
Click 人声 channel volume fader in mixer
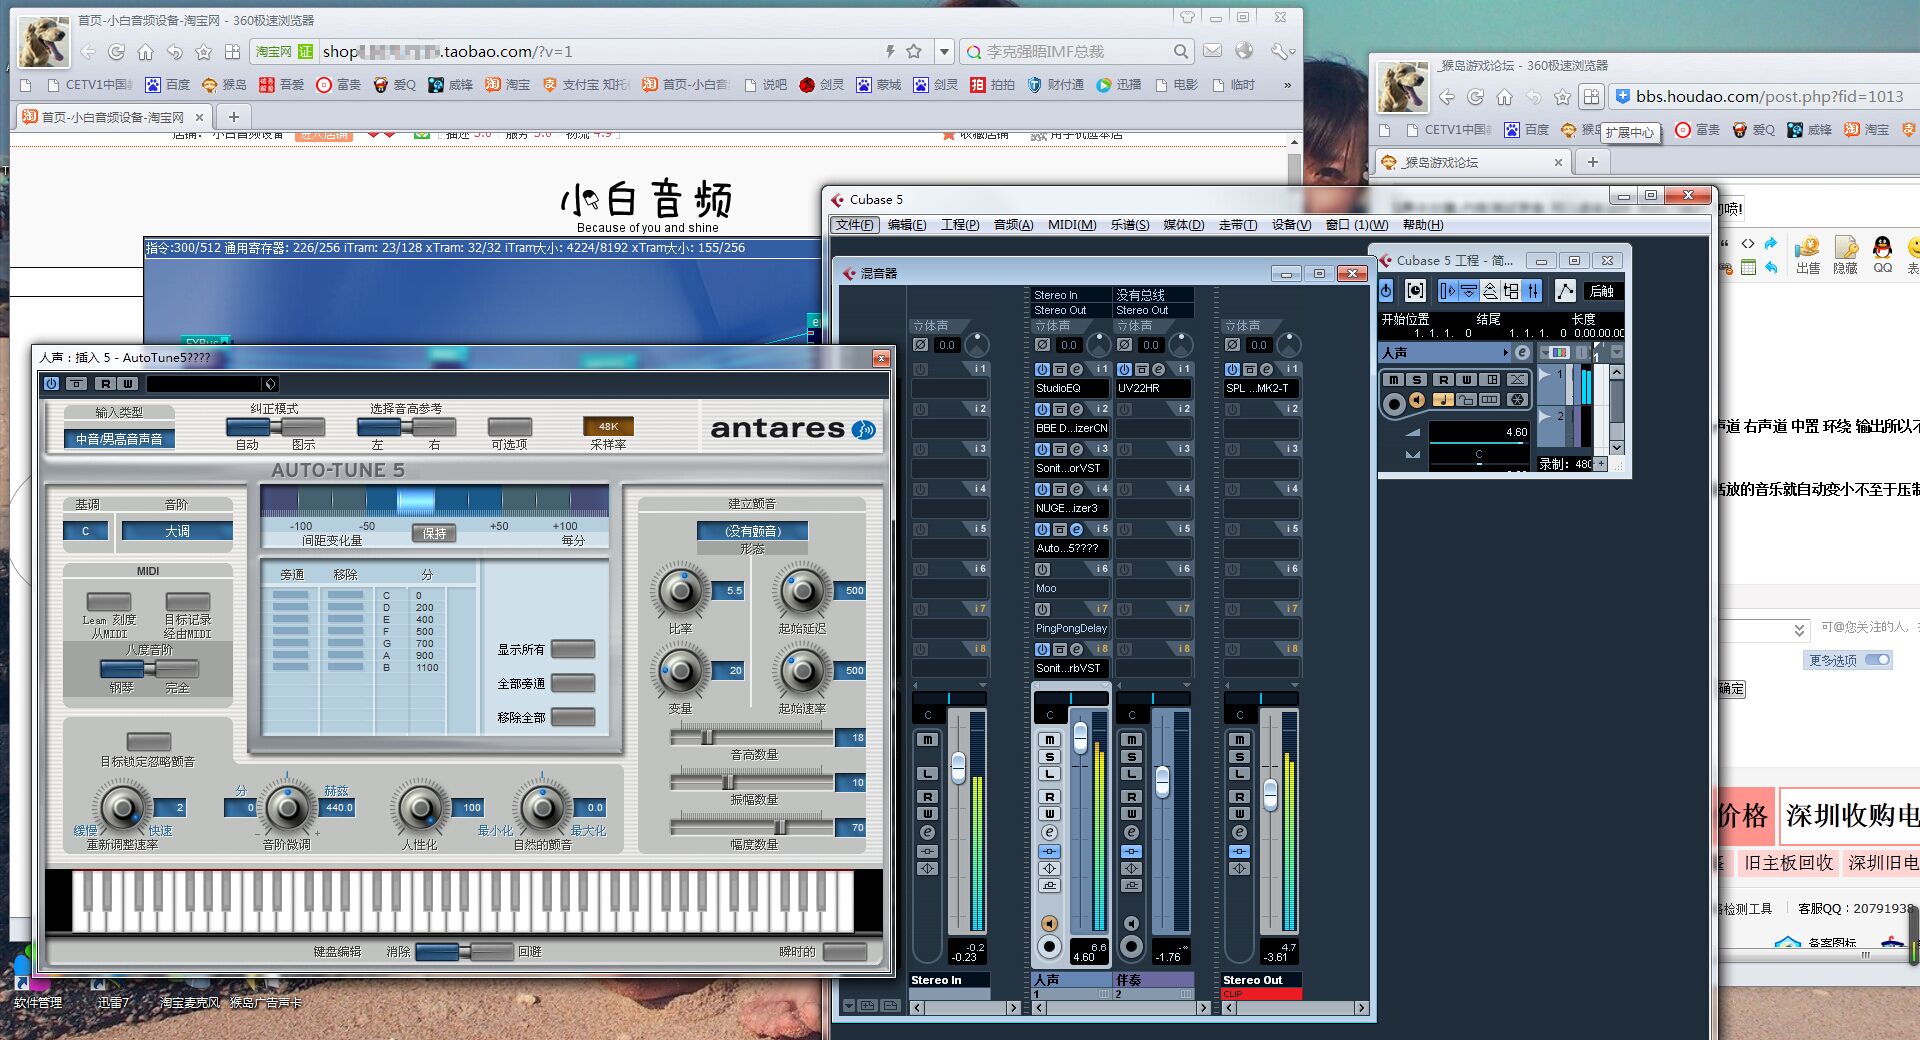1080,738
